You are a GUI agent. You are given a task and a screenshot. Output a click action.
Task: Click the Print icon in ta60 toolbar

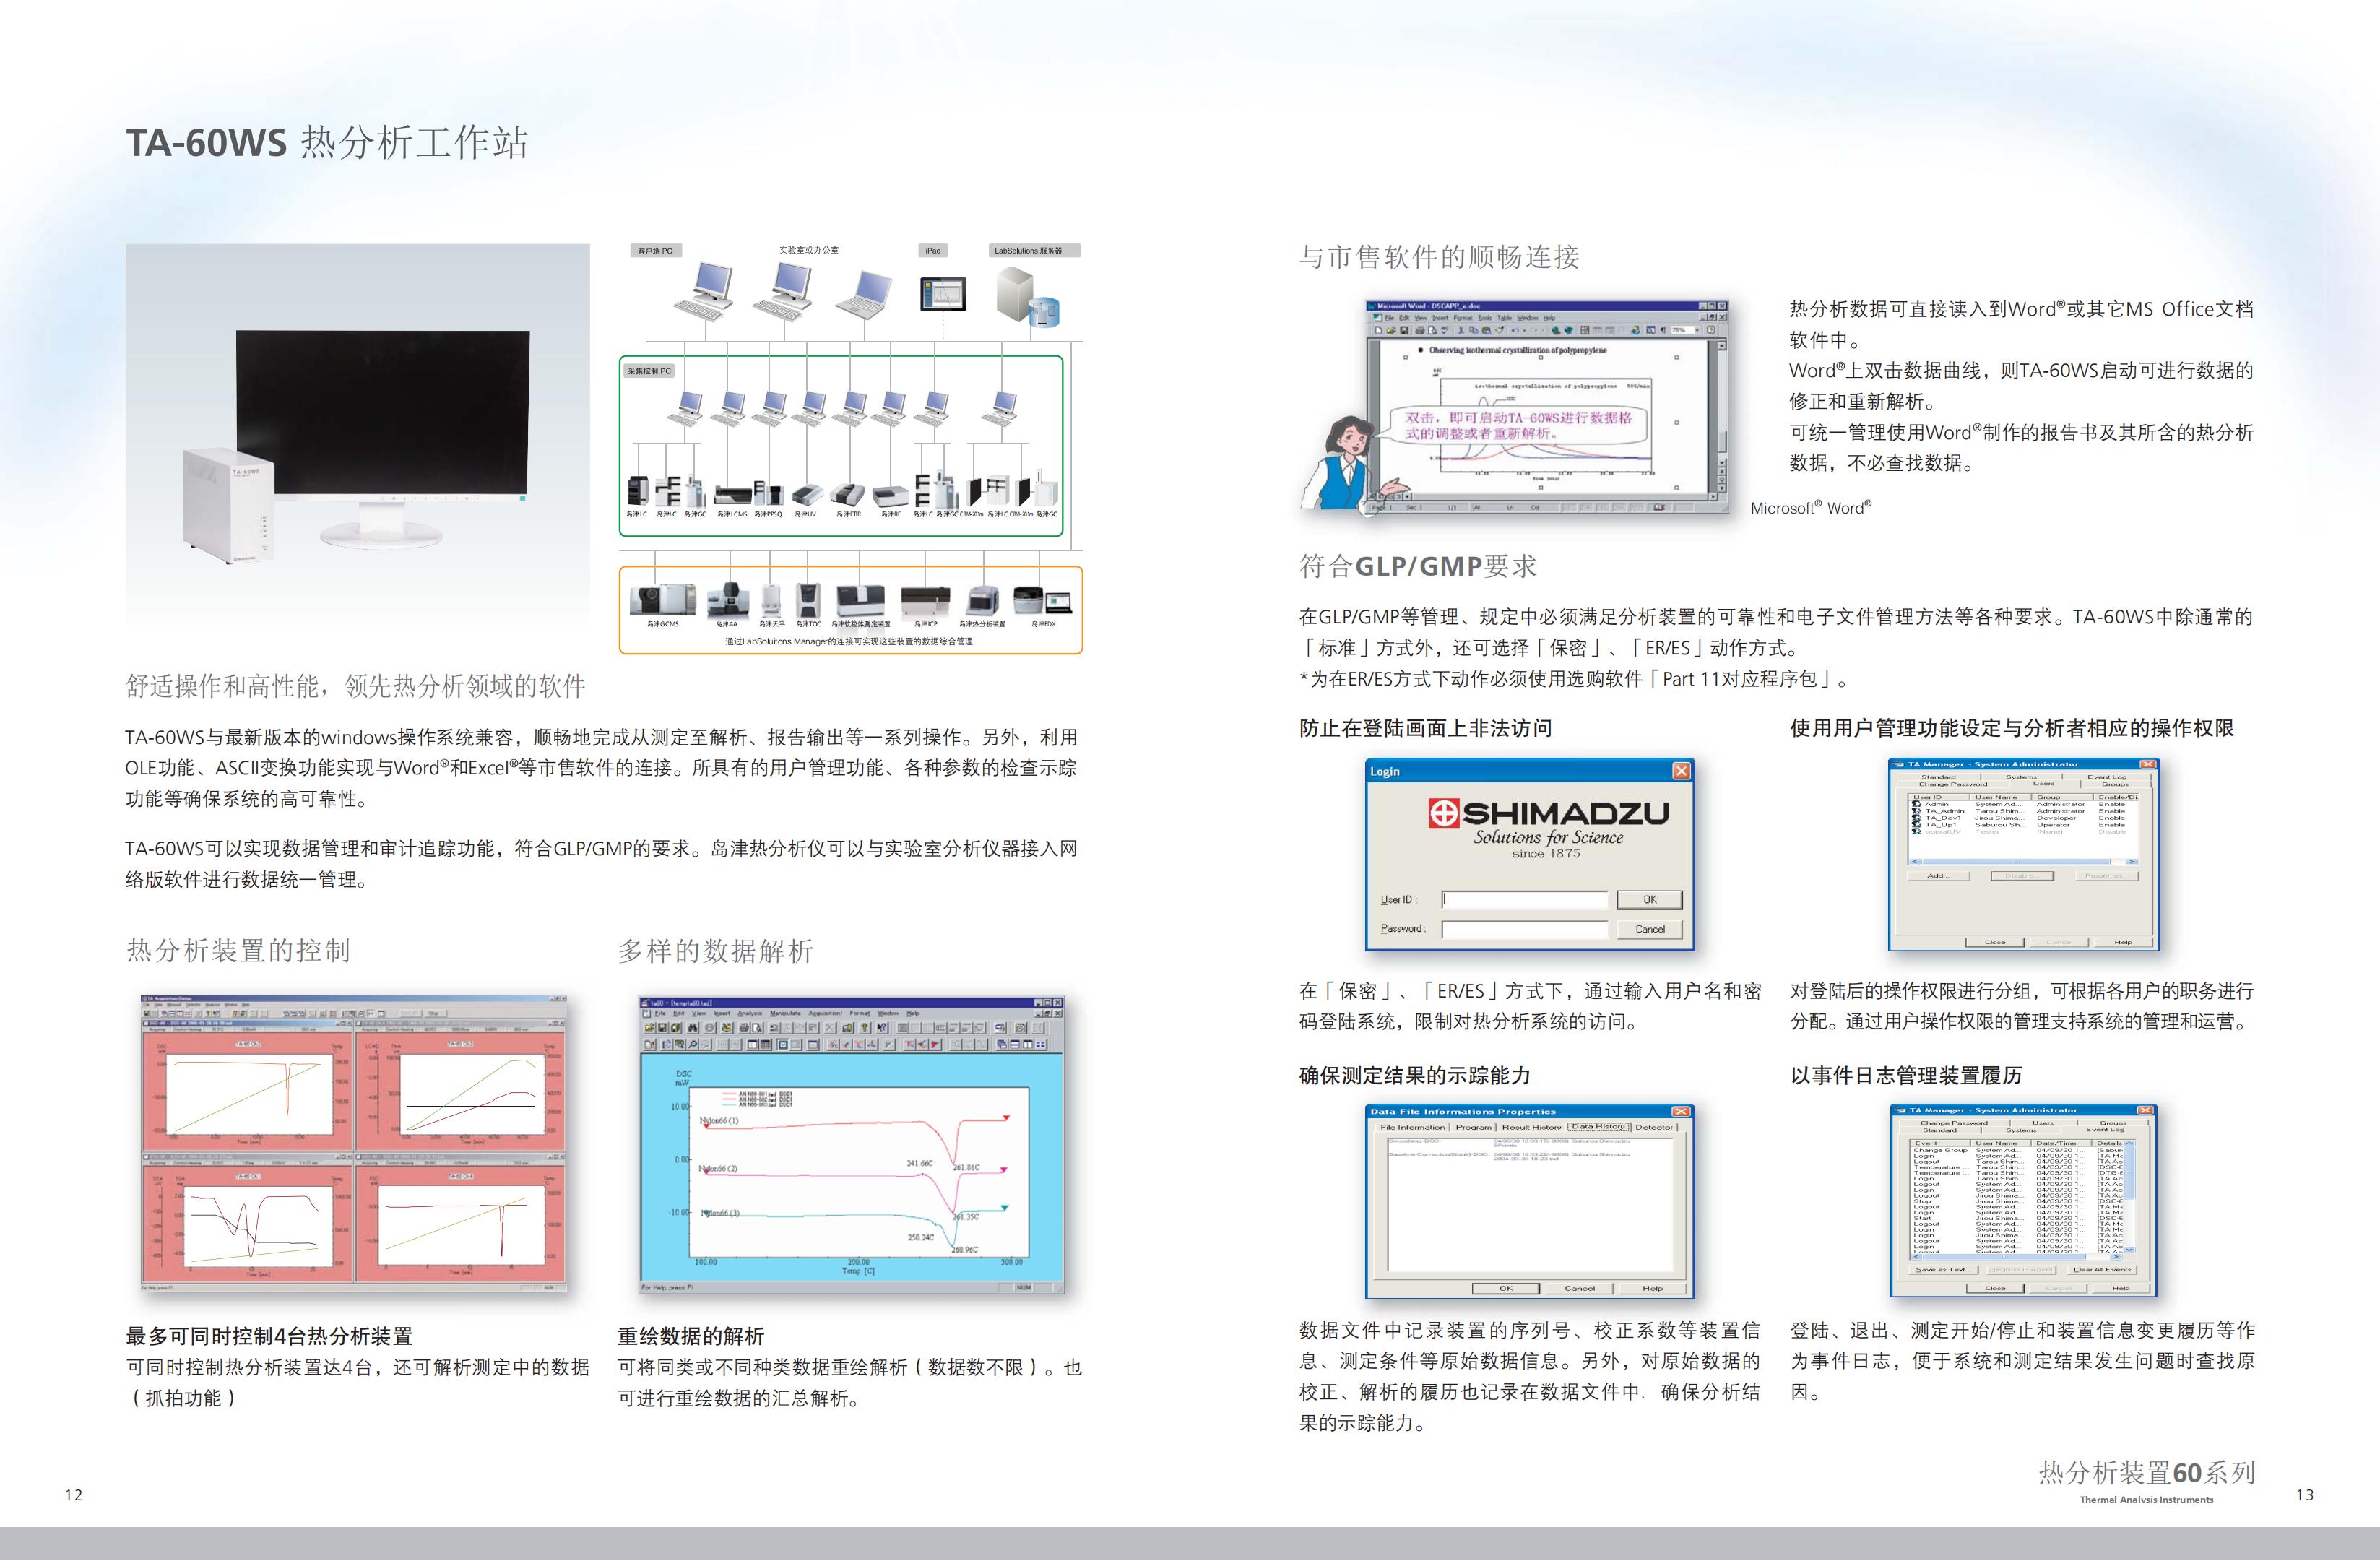point(744,1028)
